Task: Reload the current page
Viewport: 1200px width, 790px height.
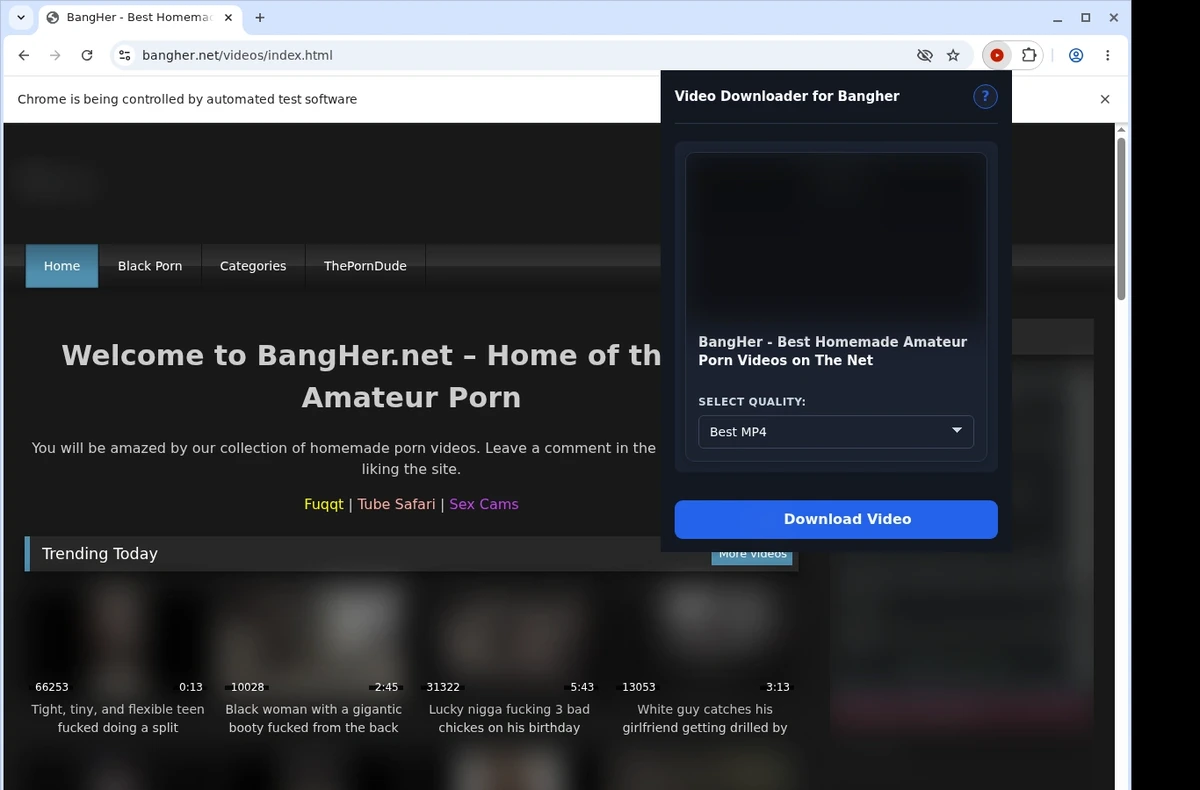Action: point(87,55)
